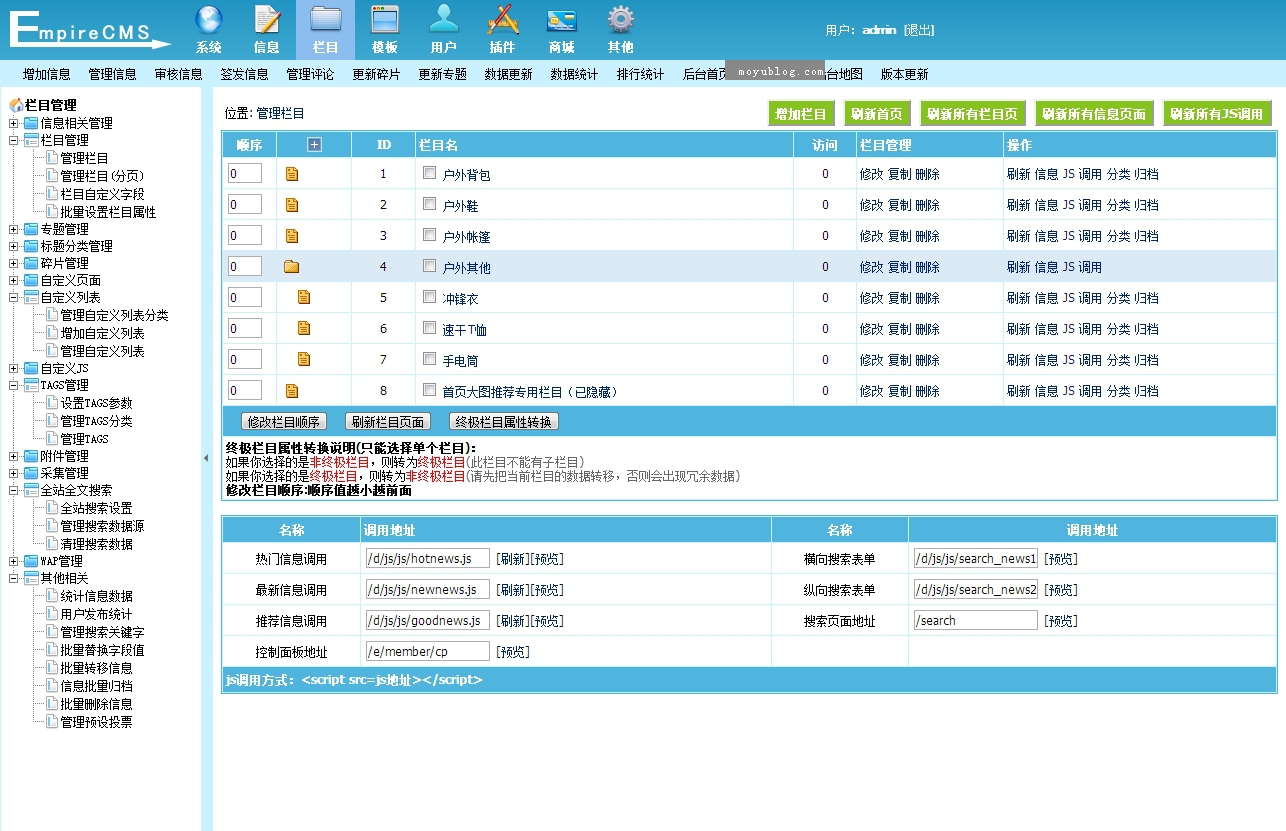Click the document icon for 手电筒 row

(304, 359)
